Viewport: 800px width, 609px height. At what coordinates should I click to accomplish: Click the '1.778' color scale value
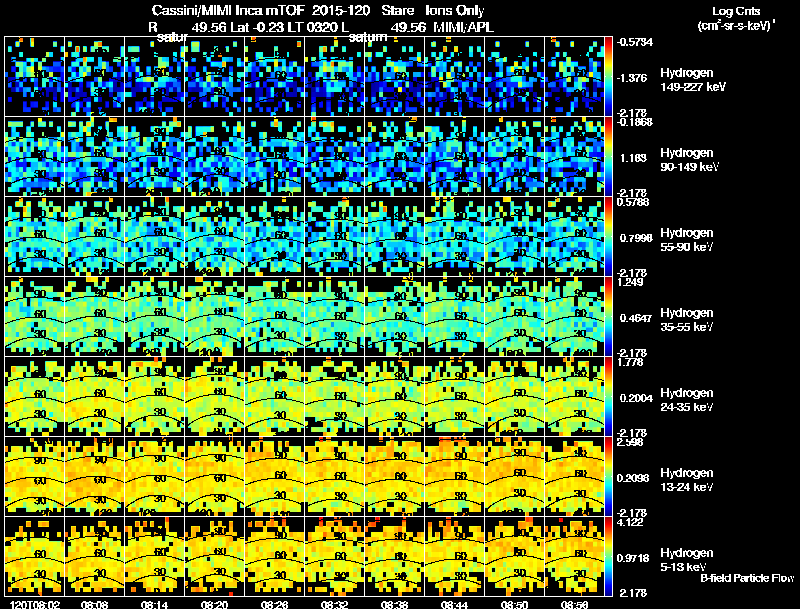630,362
